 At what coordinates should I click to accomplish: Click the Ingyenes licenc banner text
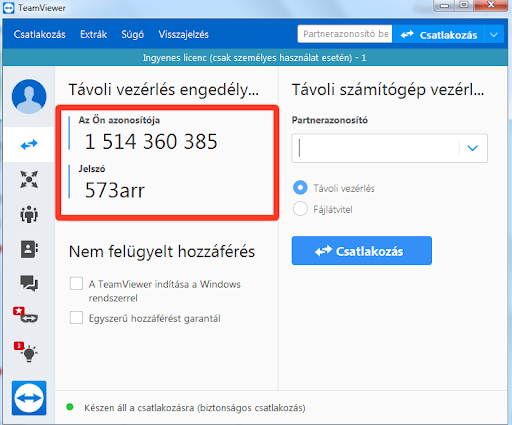click(x=255, y=58)
